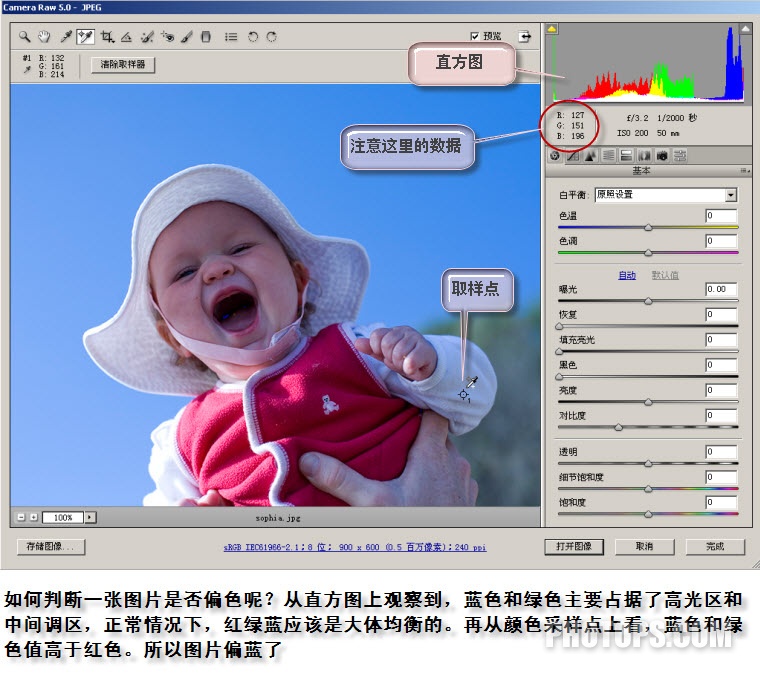Click the 存储图像 save image button
The width and height of the screenshot is (760, 679).
click(x=51, y=547)
